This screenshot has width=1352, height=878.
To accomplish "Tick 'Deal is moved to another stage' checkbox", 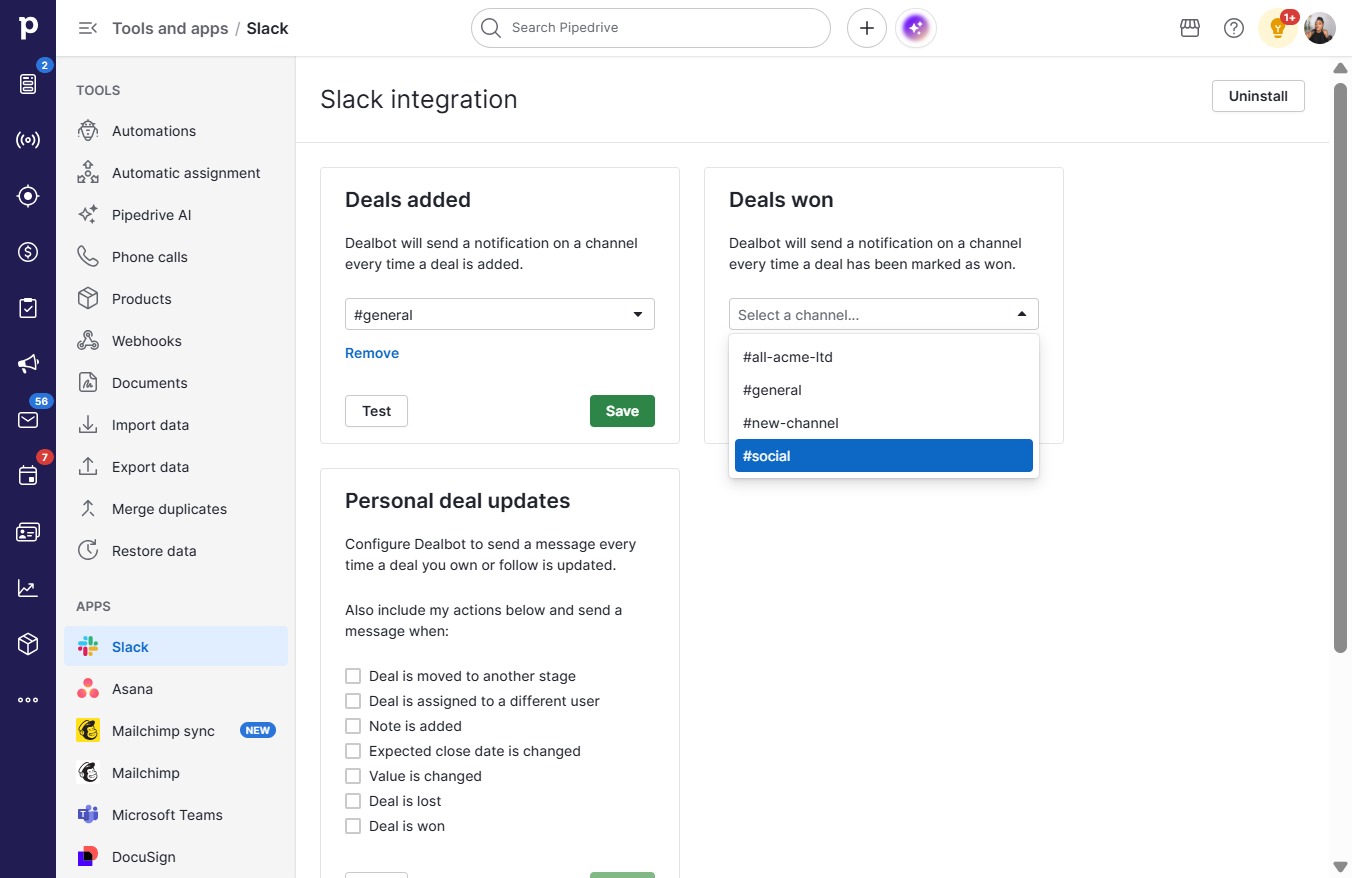I will [353, 676].
